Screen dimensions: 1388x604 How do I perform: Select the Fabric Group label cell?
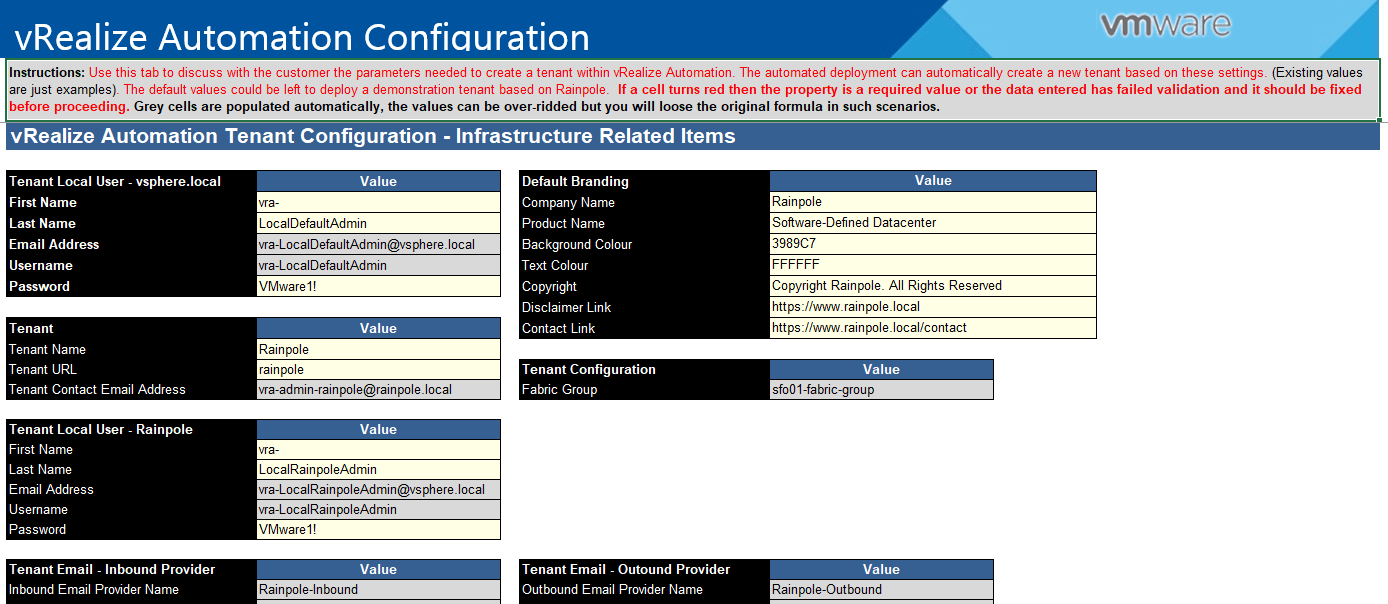645,390
